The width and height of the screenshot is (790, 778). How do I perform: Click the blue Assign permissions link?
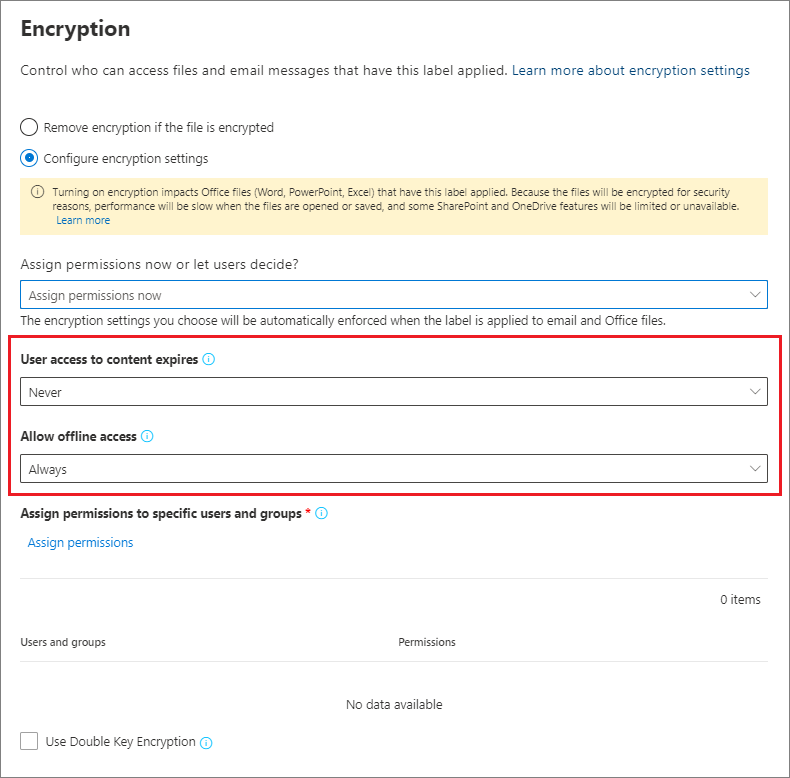80,543
